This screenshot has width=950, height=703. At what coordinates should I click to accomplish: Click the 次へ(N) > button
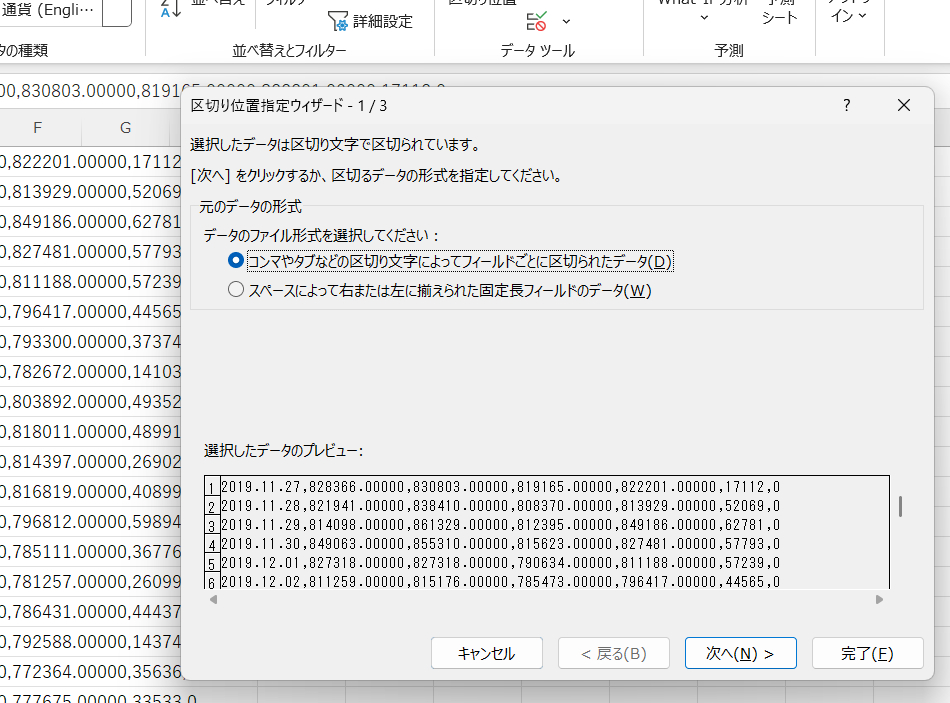coord(740,653)
